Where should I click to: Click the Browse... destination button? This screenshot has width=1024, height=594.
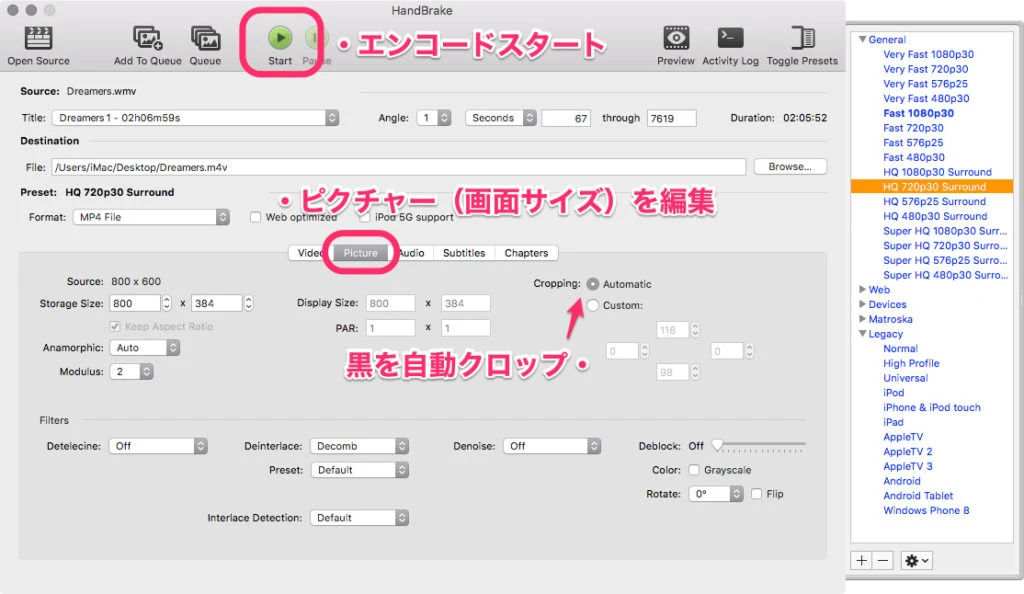790,166
